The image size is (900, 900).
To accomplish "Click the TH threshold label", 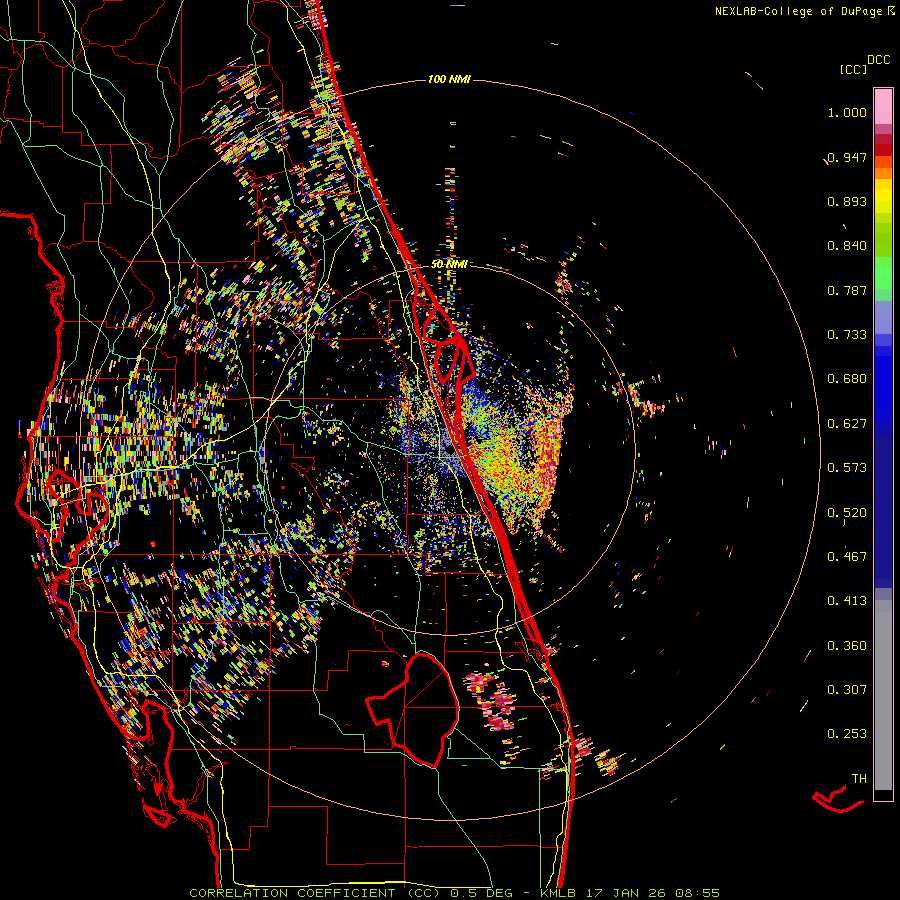I will click(x=858, y=778).
